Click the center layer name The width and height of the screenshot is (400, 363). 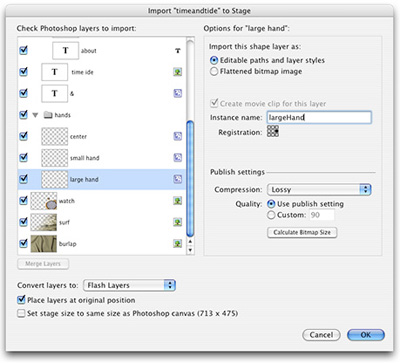[78, 136]
